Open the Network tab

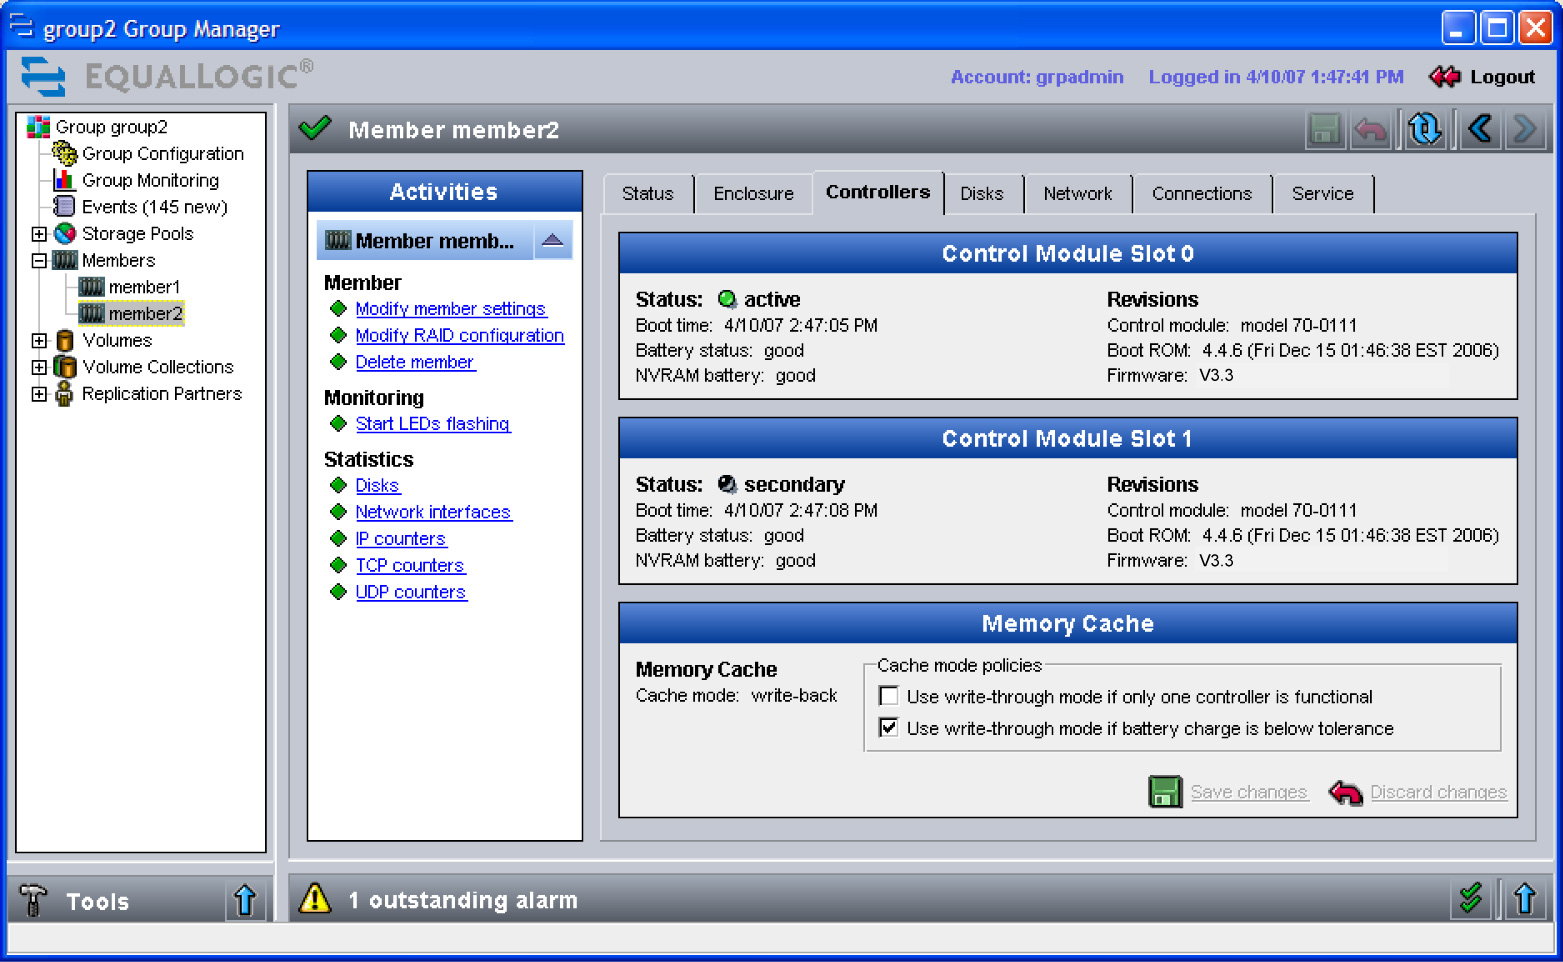1078,194
